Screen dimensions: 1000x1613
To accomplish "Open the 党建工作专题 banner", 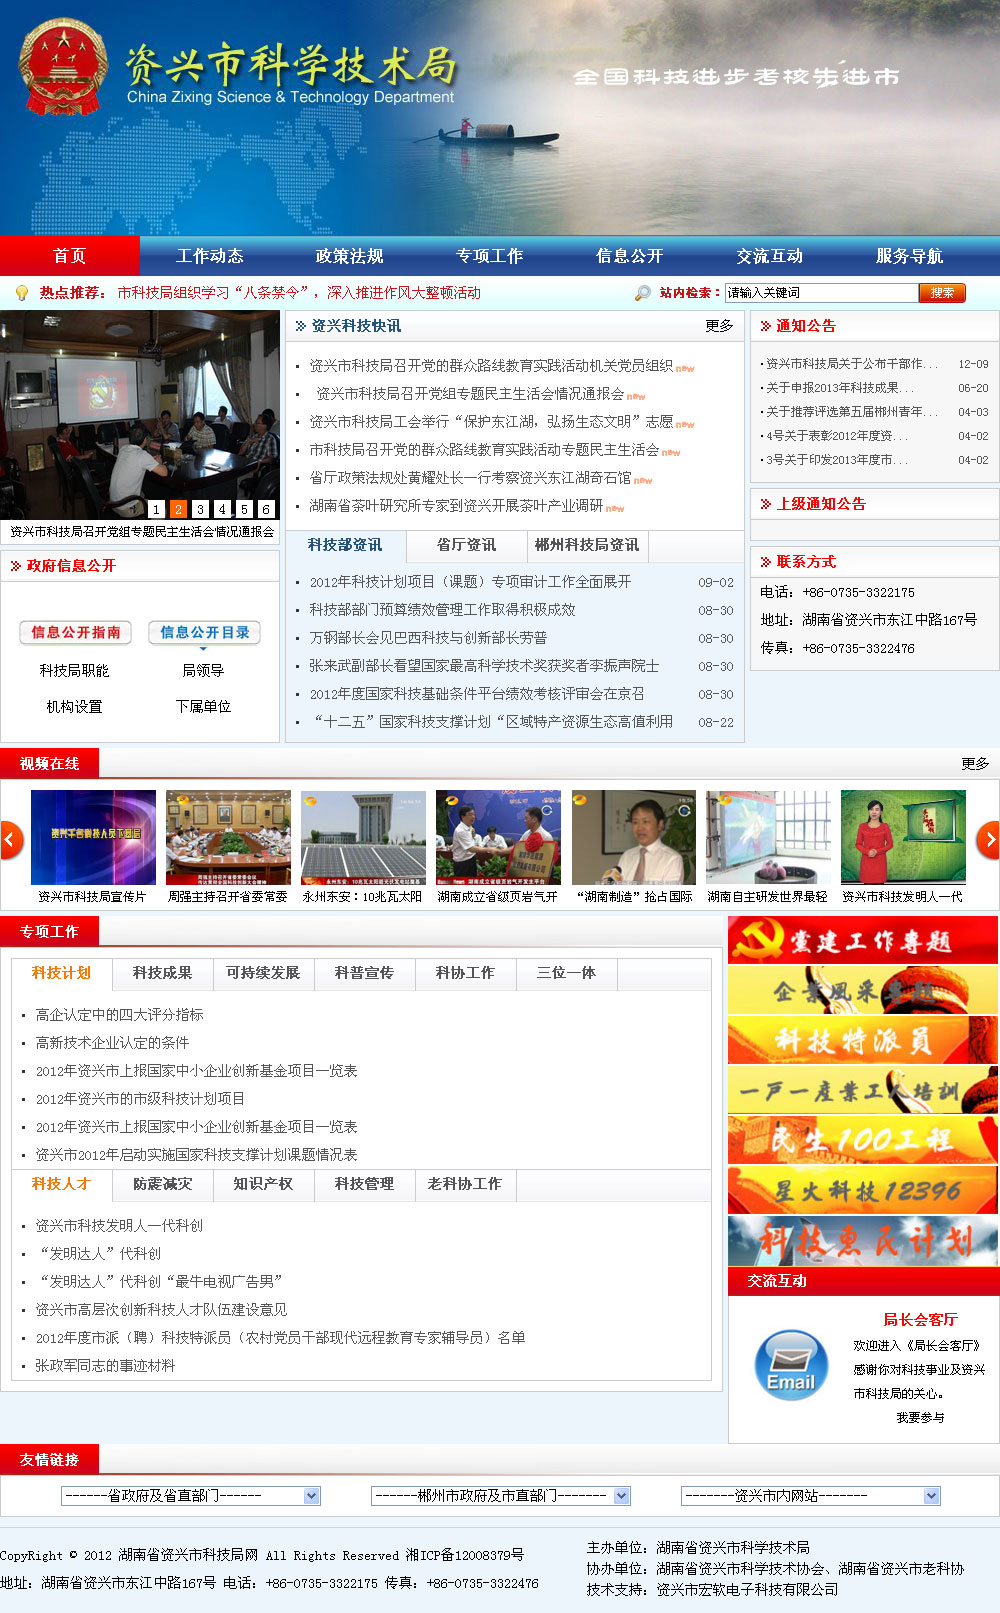I will click(863, 940).
